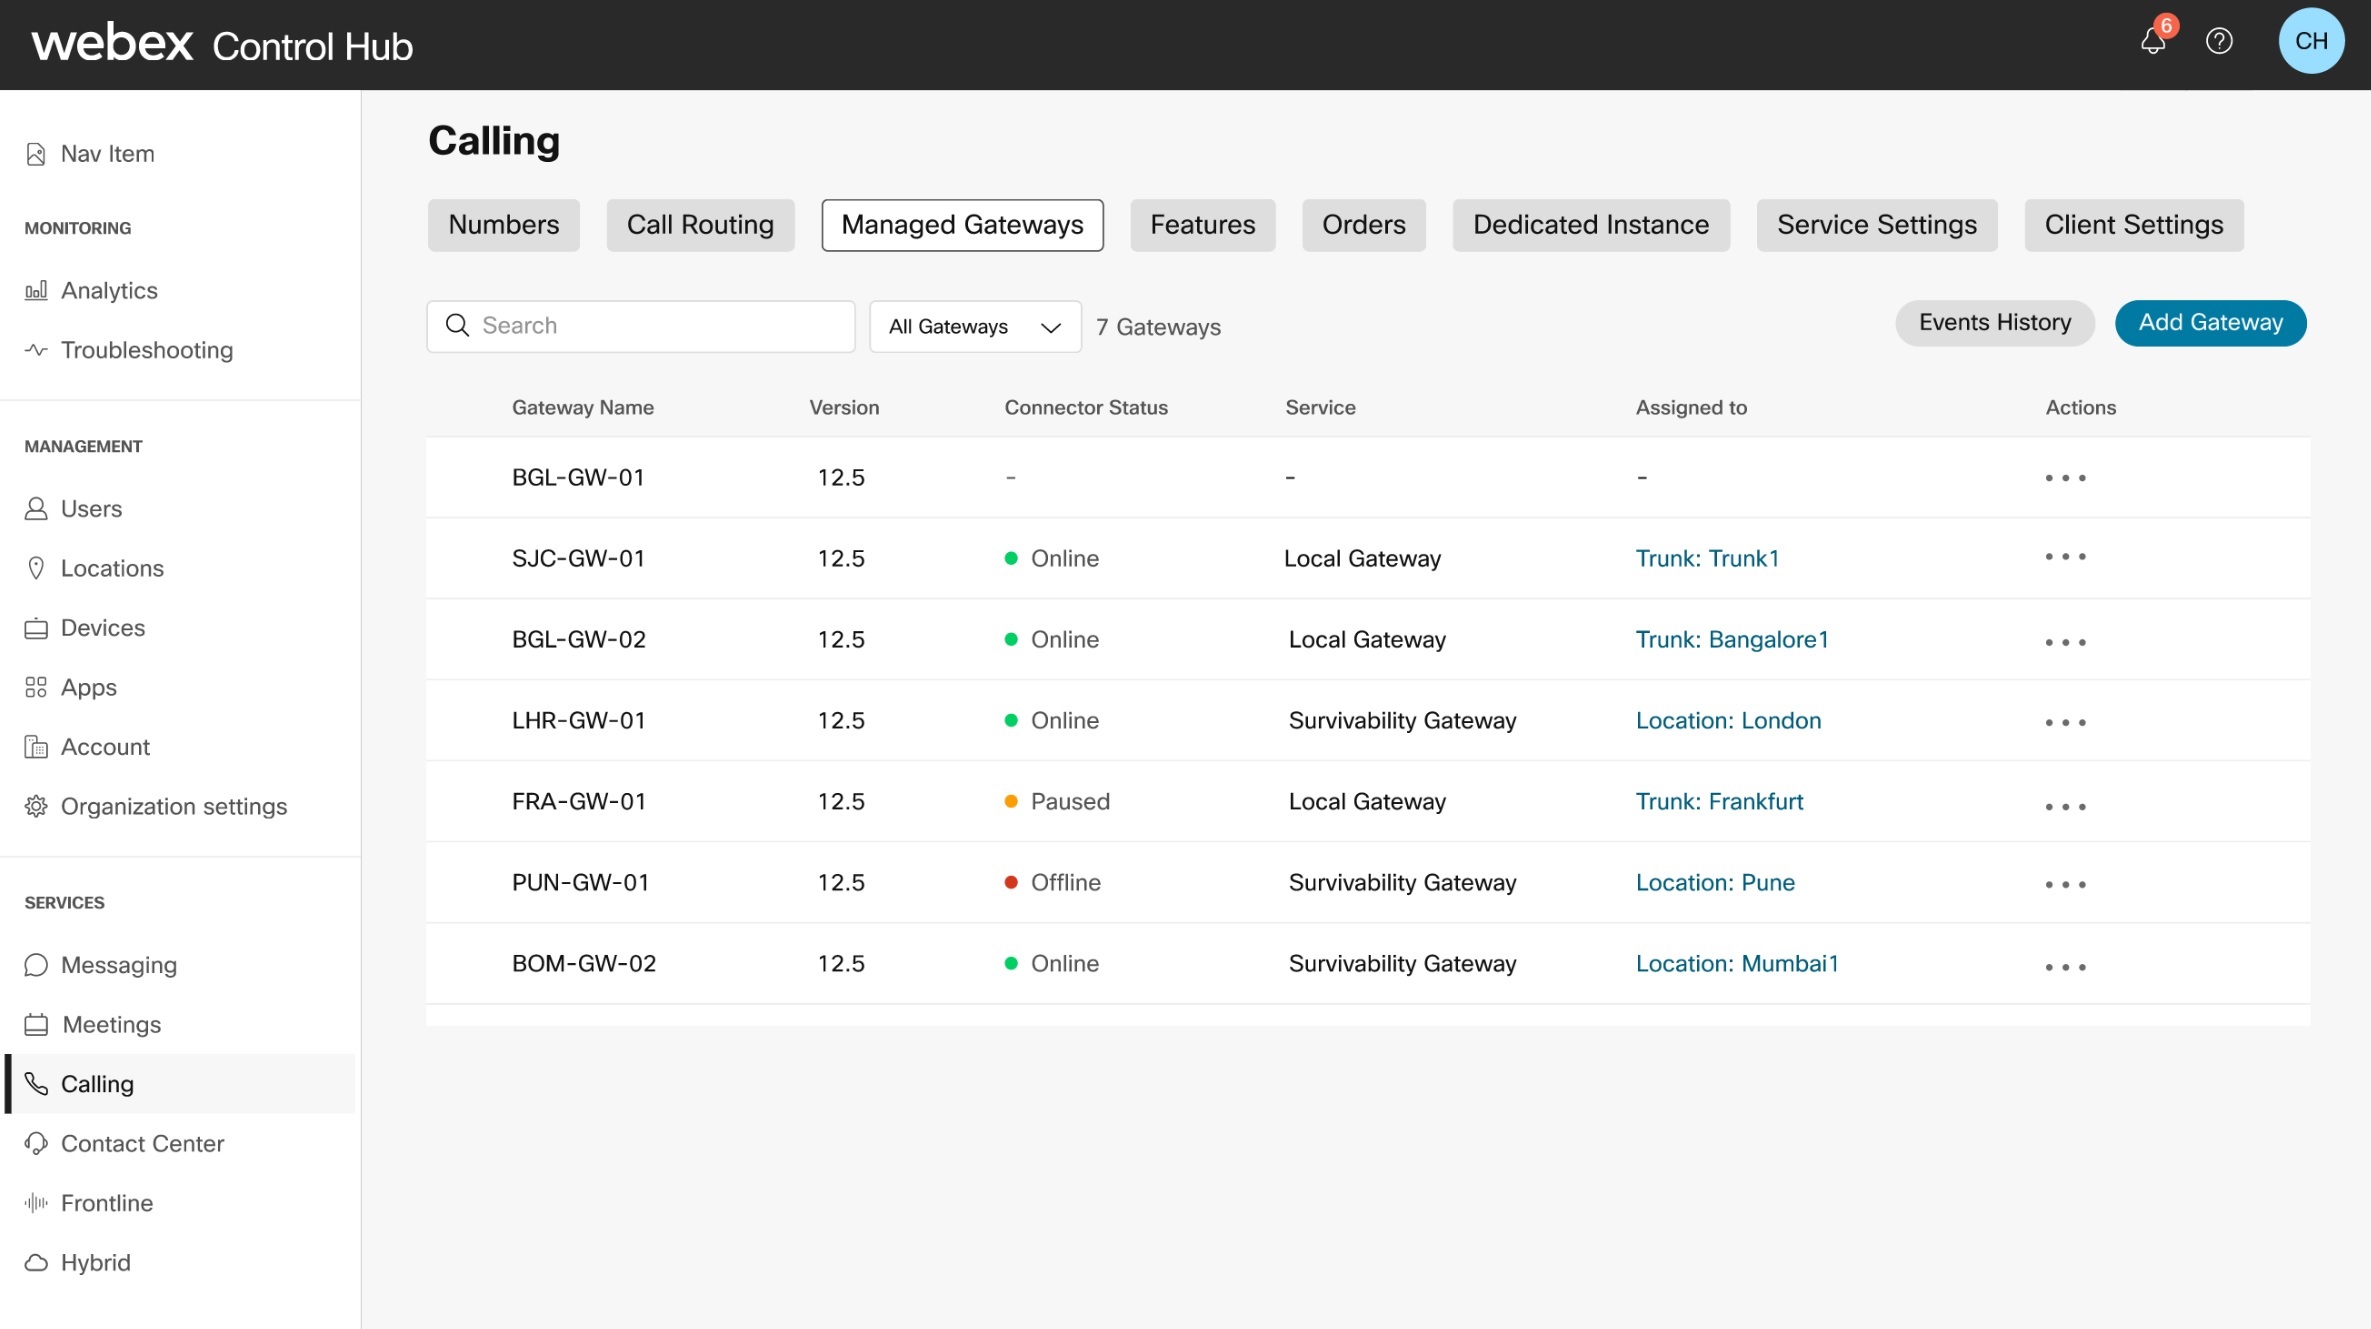
Task: Follow the Location: Pune link
Action: click(1715, 883)
